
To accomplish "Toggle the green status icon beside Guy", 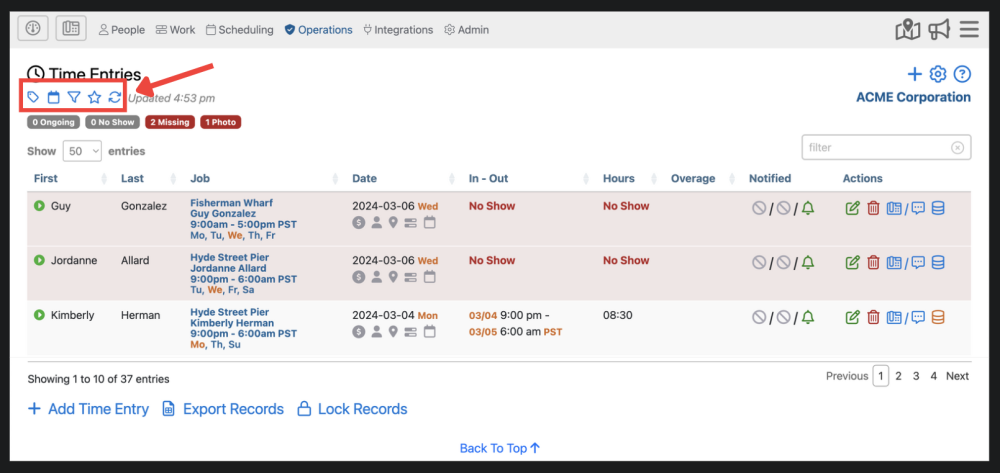I will coord(39,206).
